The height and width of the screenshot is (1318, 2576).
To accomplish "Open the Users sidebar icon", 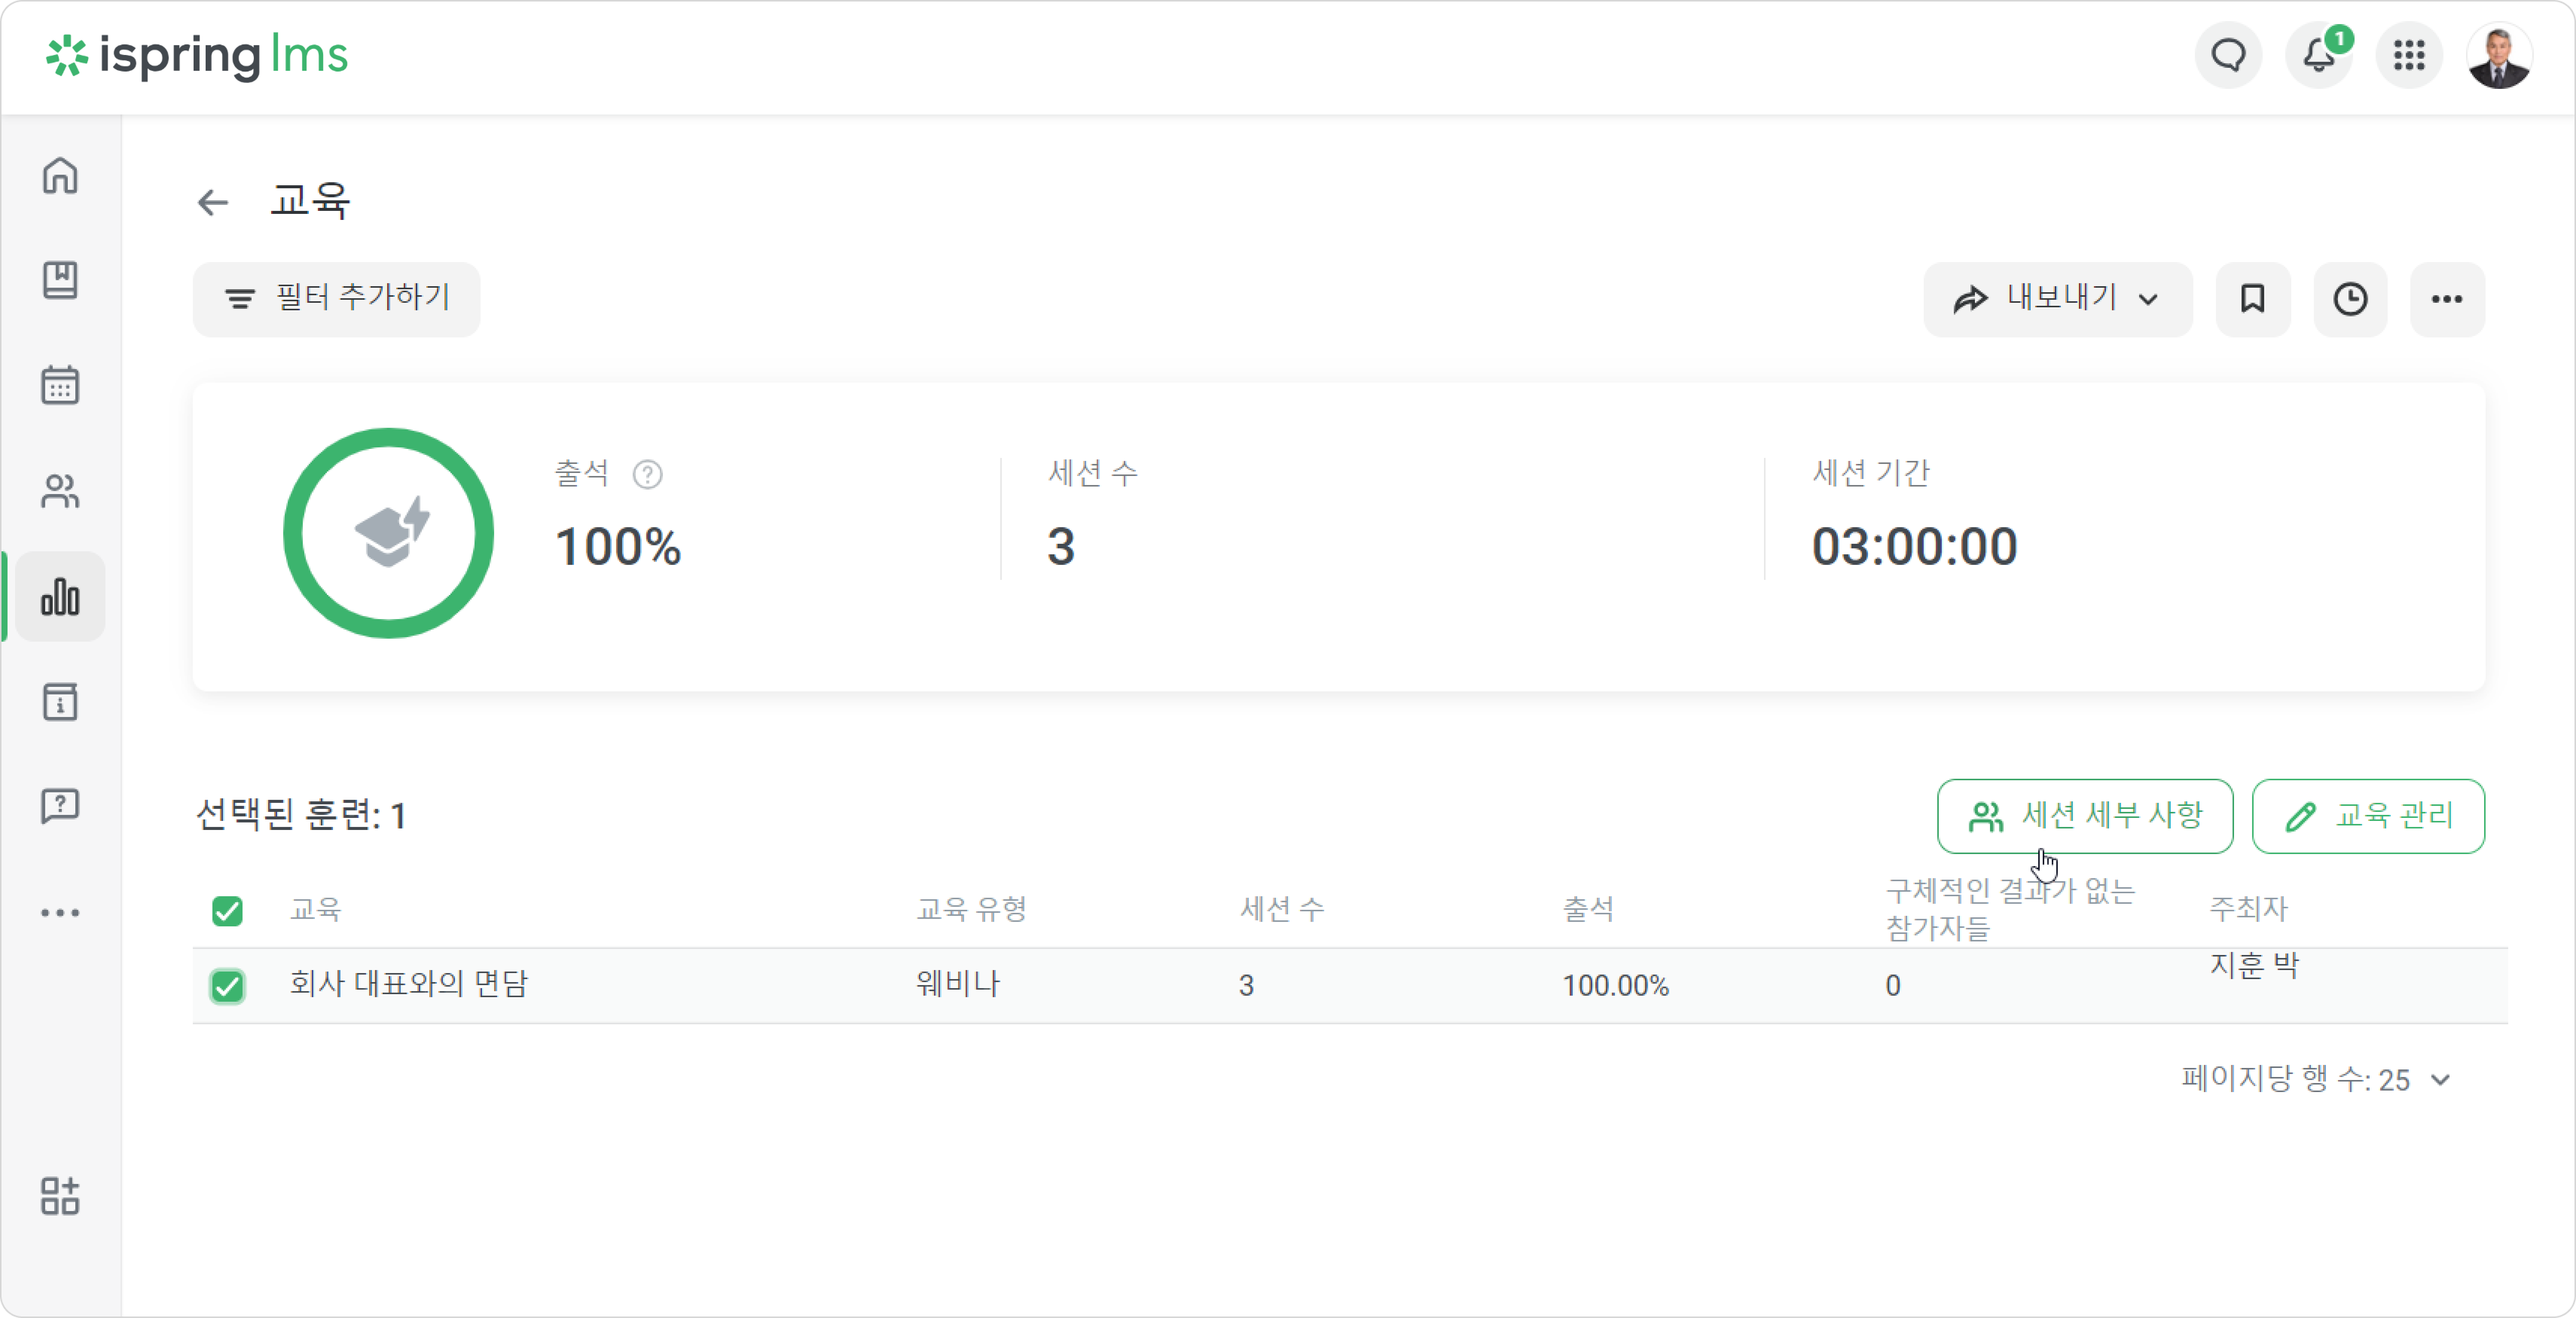I will 60,490.
